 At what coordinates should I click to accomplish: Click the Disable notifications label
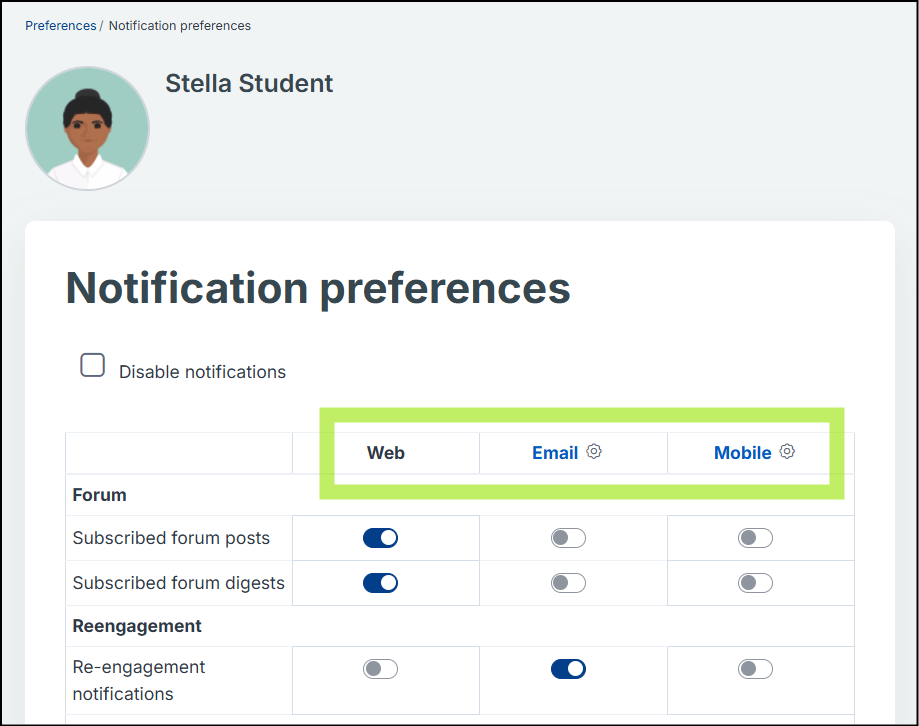click(202, 372)
